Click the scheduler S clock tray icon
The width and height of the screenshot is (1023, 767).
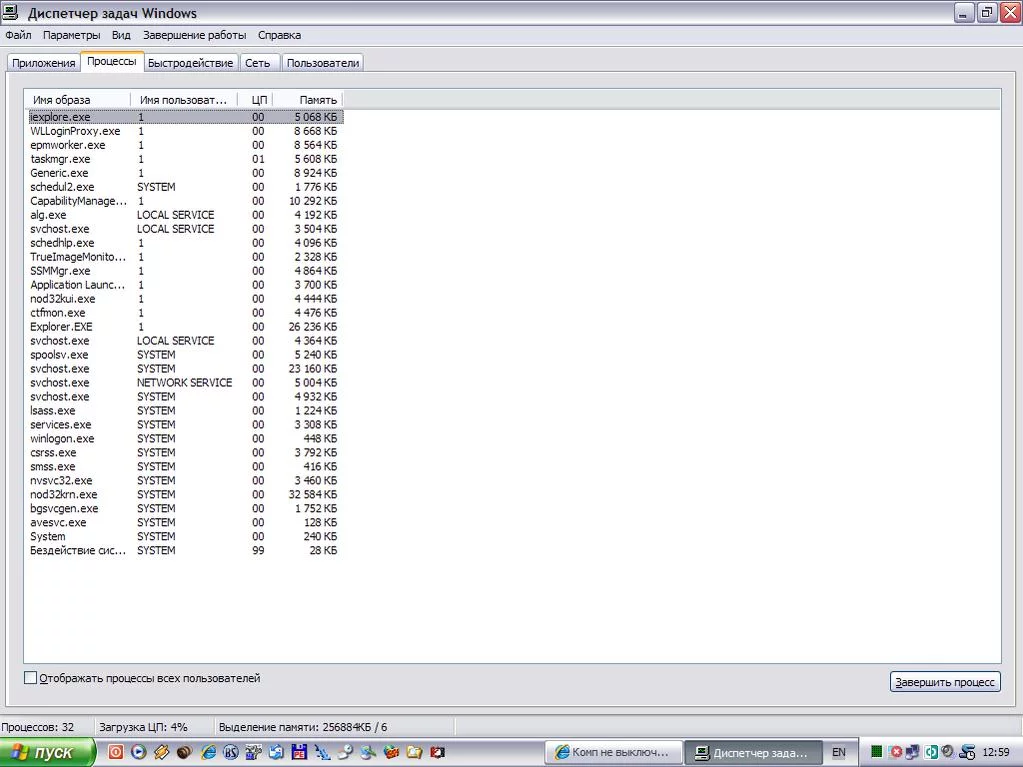coord(967,752)
